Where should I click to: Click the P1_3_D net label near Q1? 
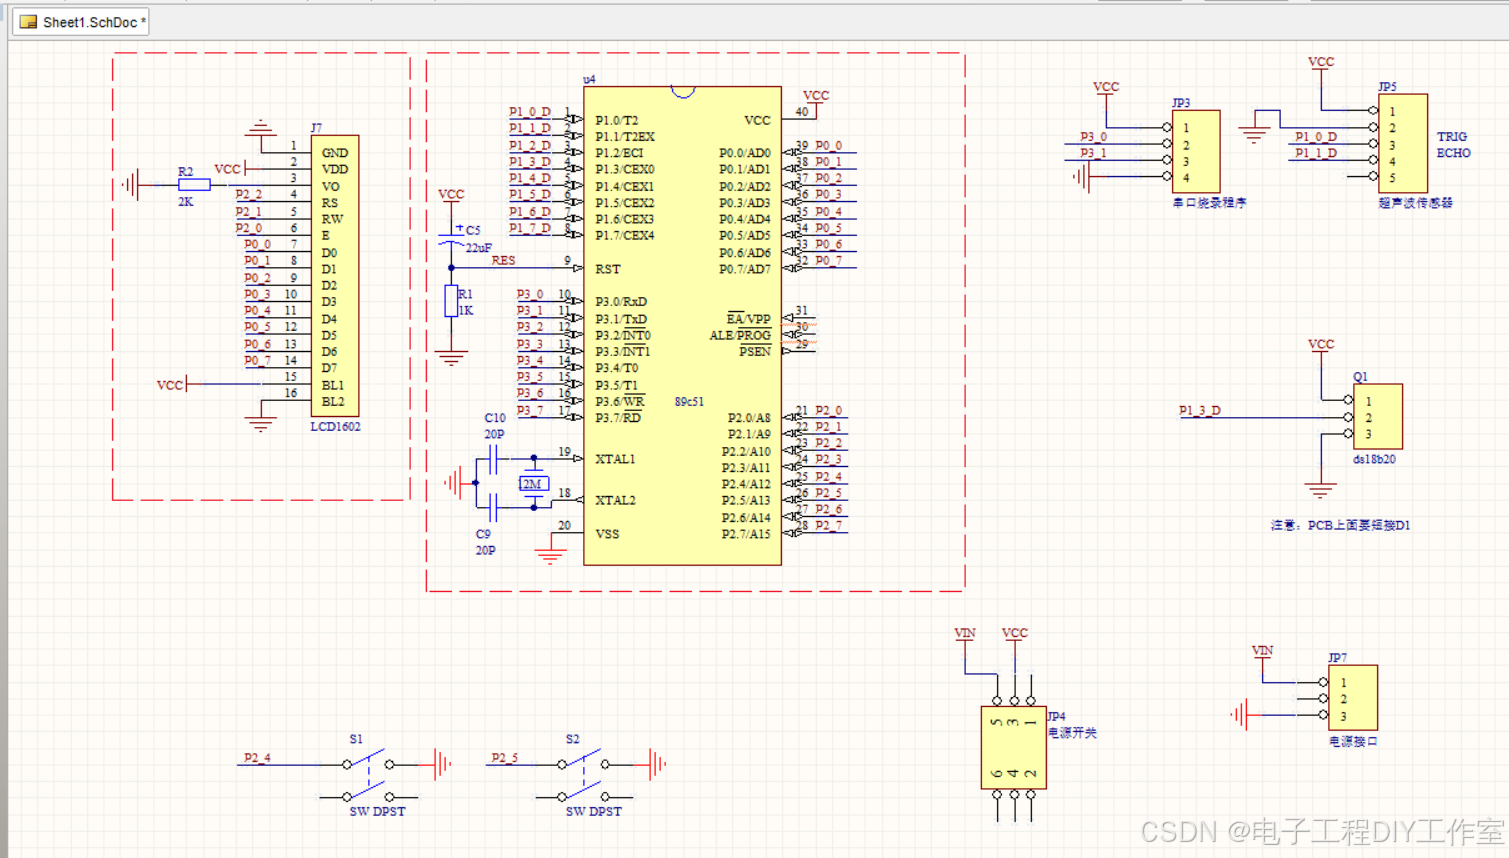pos(1199,410)
